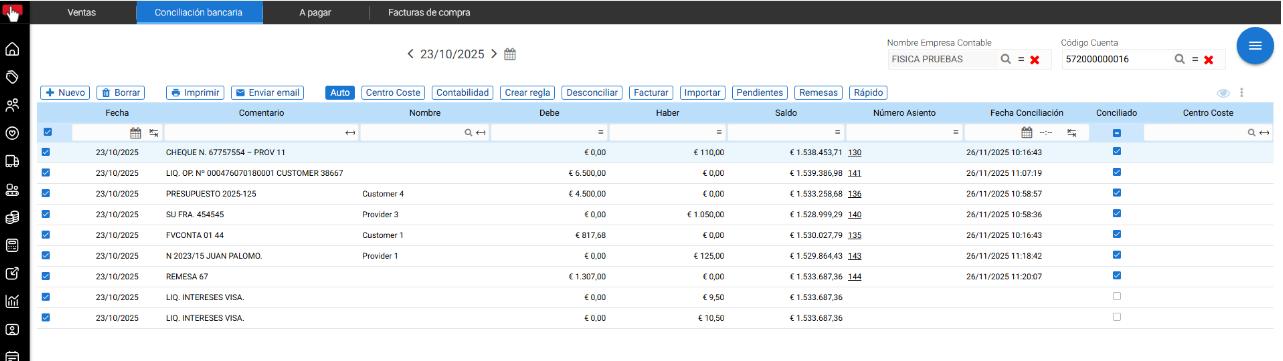Open the coins stack icon in the sidebar
The image size is (1283, 361).
pyautogui.click(x=13, y=217)
